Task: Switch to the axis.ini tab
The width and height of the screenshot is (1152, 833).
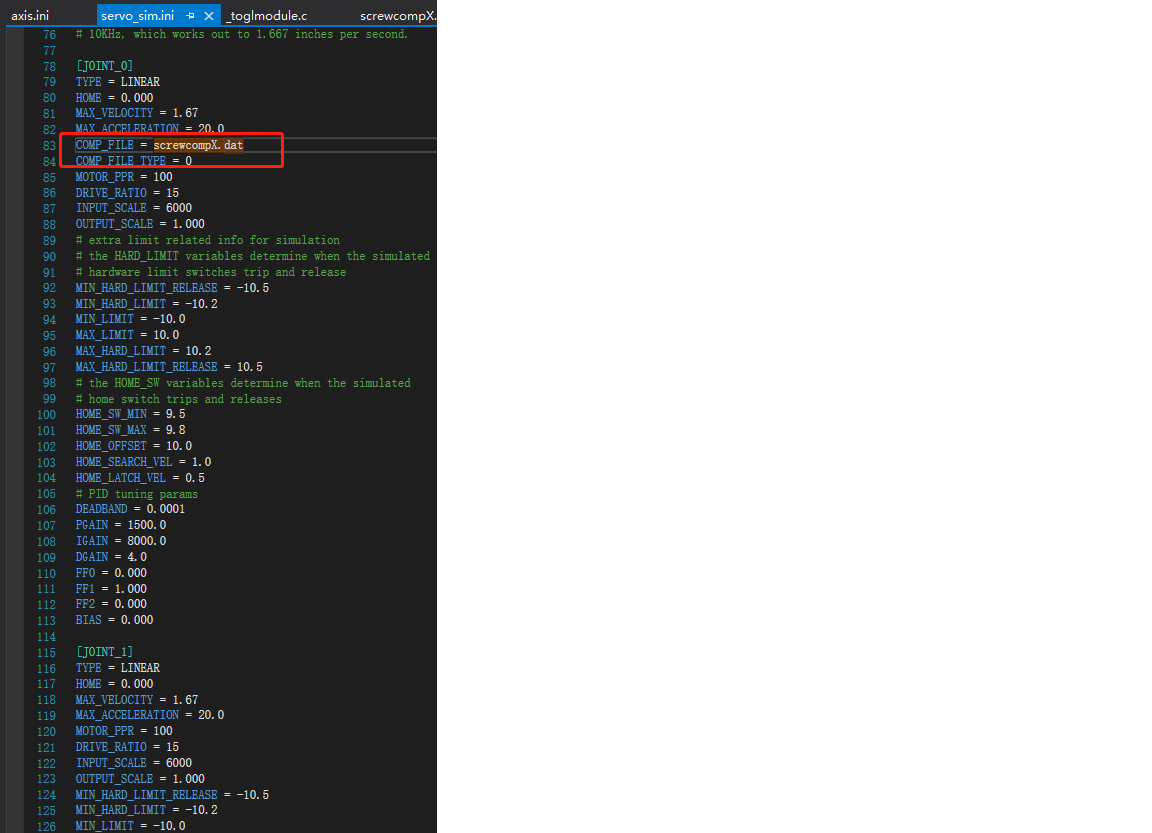Action: (30, 16)
